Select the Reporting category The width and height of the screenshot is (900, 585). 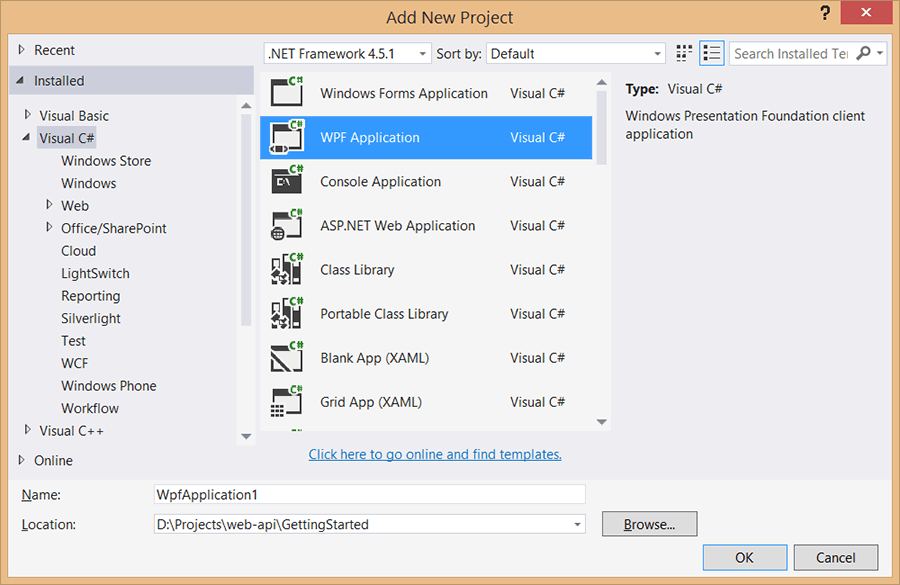point(91,296)
